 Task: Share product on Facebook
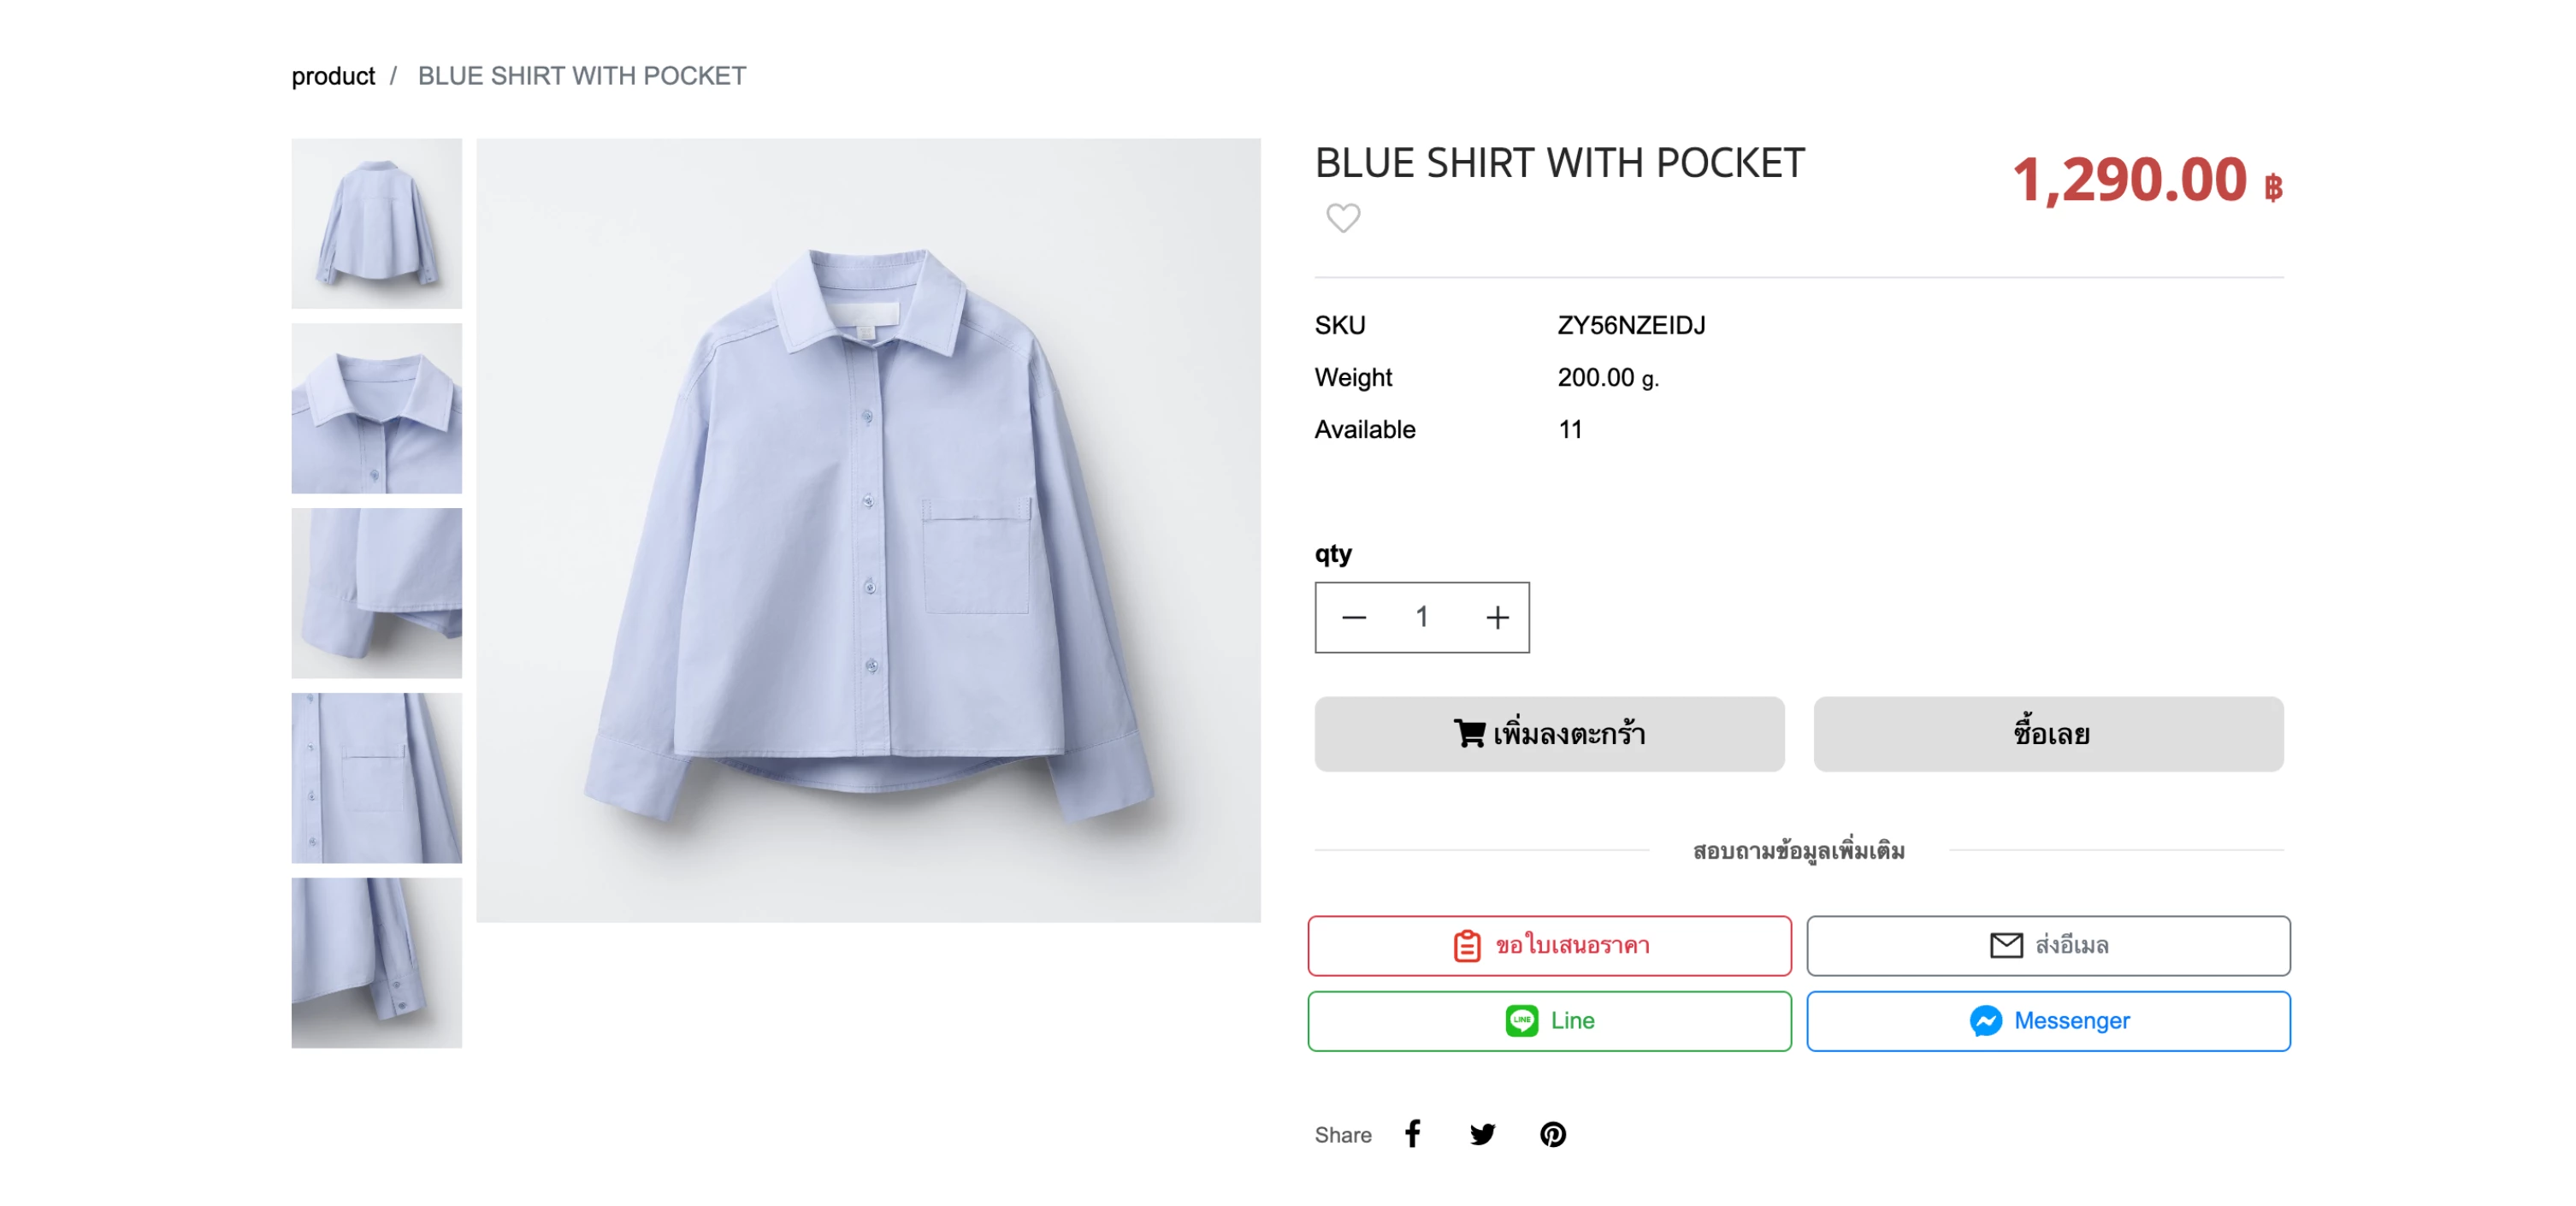point(1412,1133)
